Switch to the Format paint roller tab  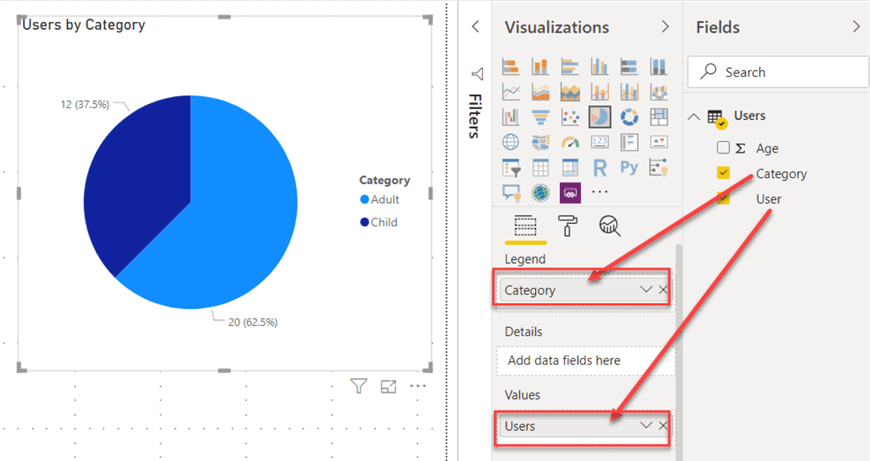567,226
